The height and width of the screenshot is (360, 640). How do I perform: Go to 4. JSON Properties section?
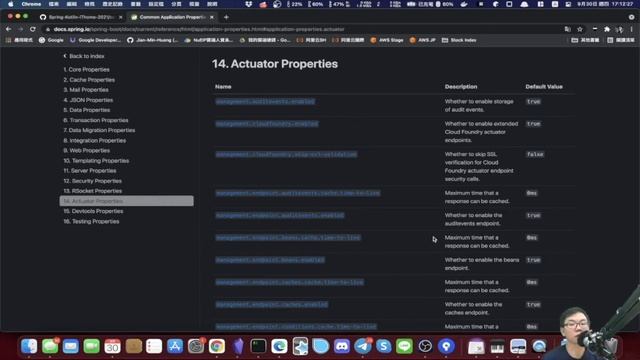[x=88, y=100]
